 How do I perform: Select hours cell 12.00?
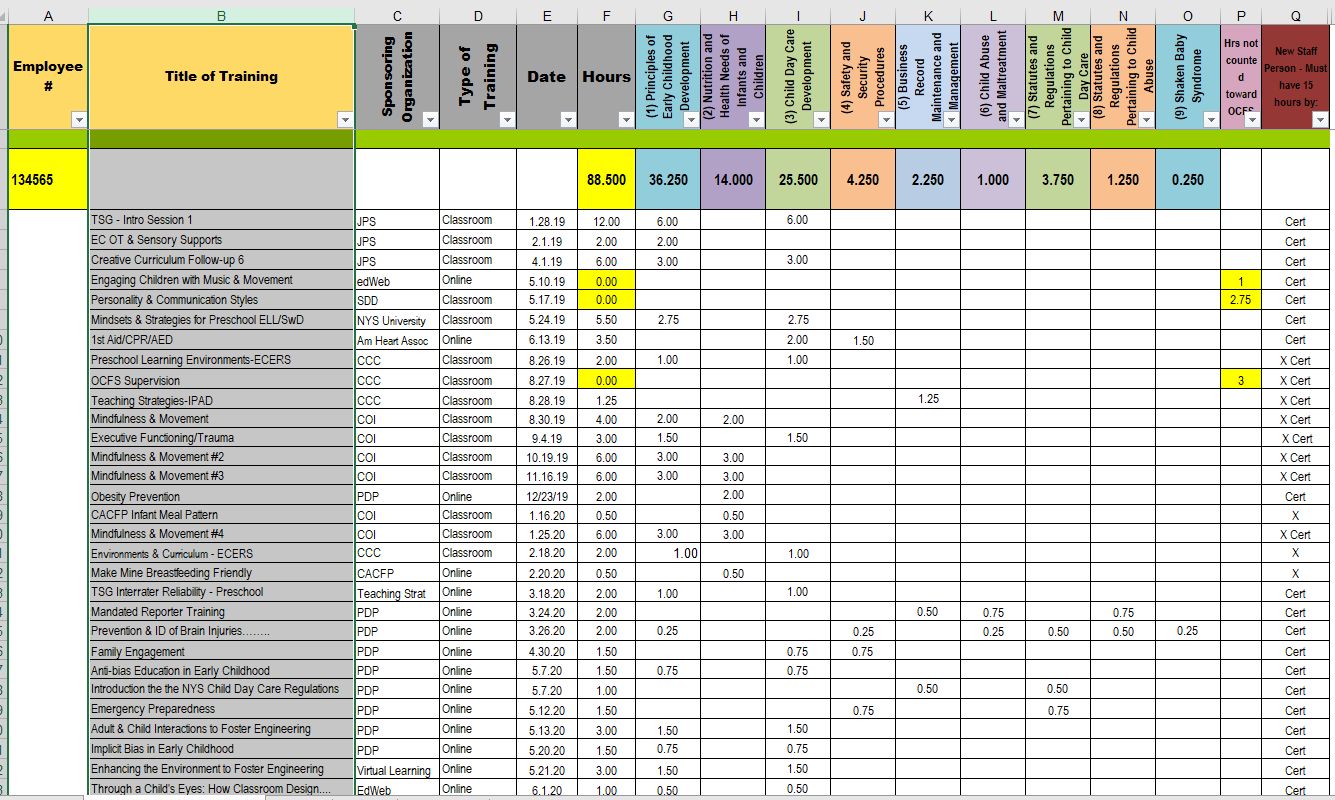coord(606,220)
